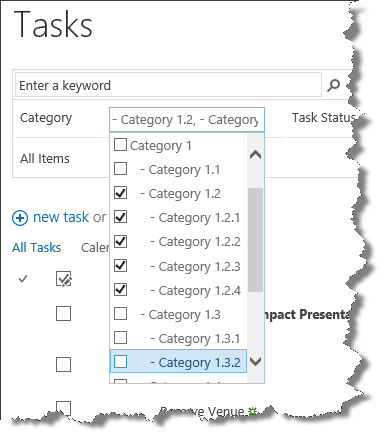The width and height of the screenshot is (379, 432).
Task: Switch to the All Tasks view
Action: click(x=37, y=248)
